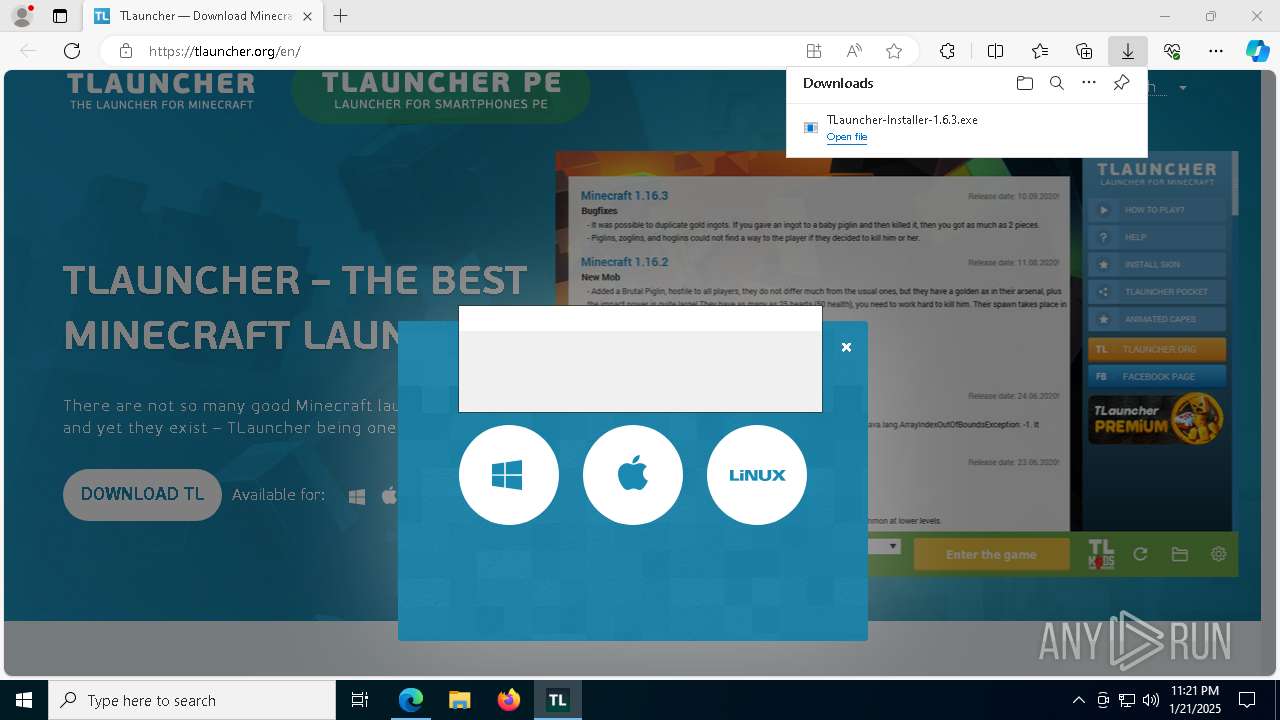
Task: Select the TLauncher — Download Minecraft tab
Action: (x=202, y=16)
